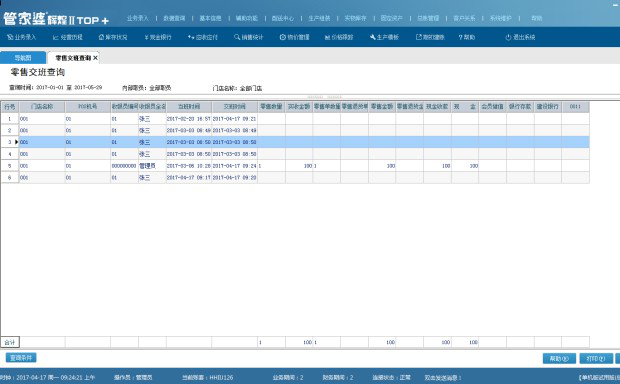This screenshot has width=620, height=384.
Task: Click the 建设银行 column header
Action: pos(548,107)
